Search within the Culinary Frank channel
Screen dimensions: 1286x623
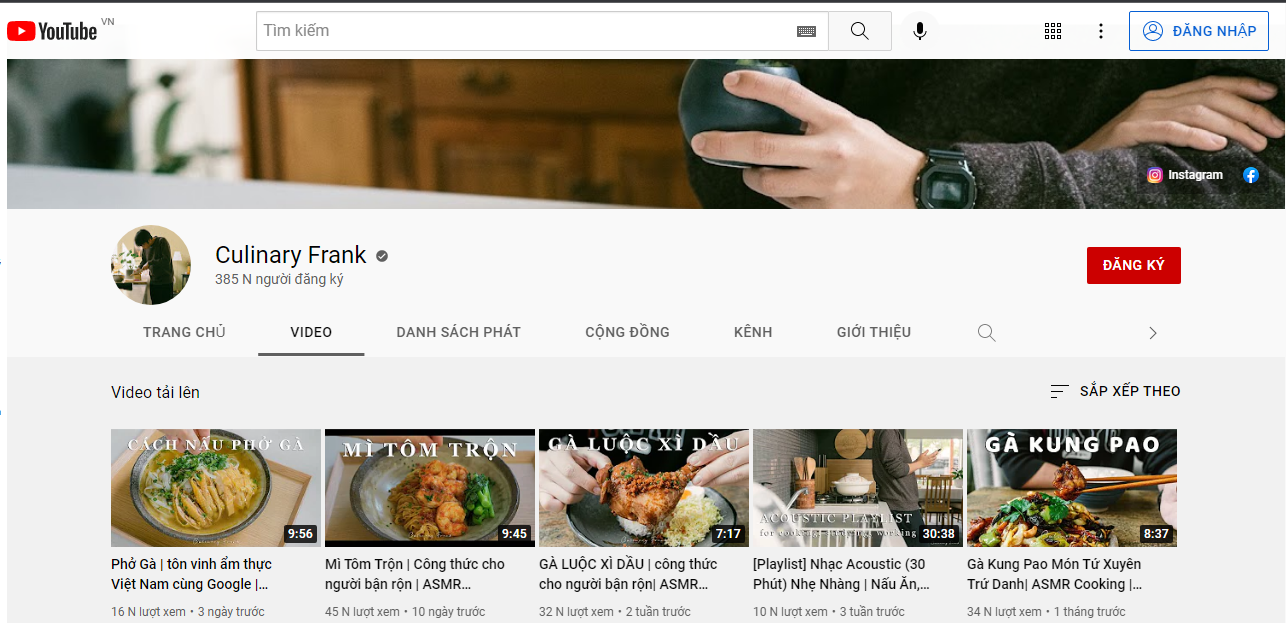(x=986, y=333)
